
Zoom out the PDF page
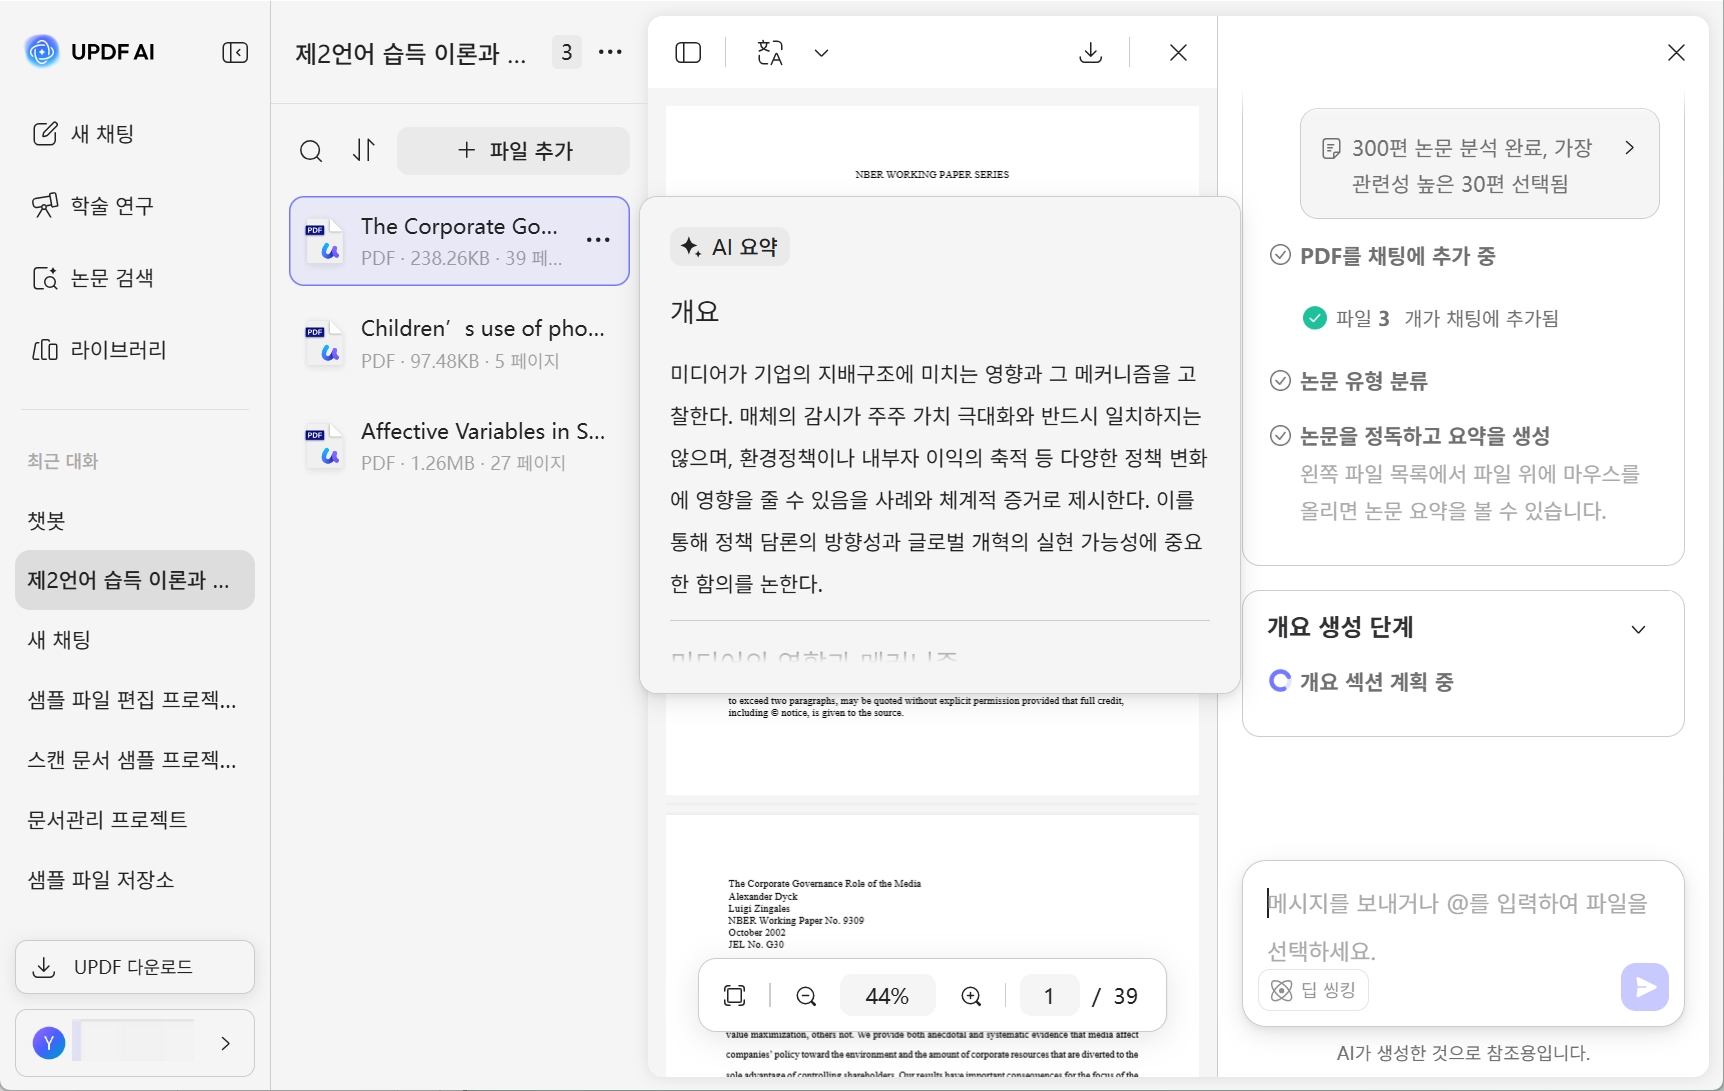tap(806, 996)
